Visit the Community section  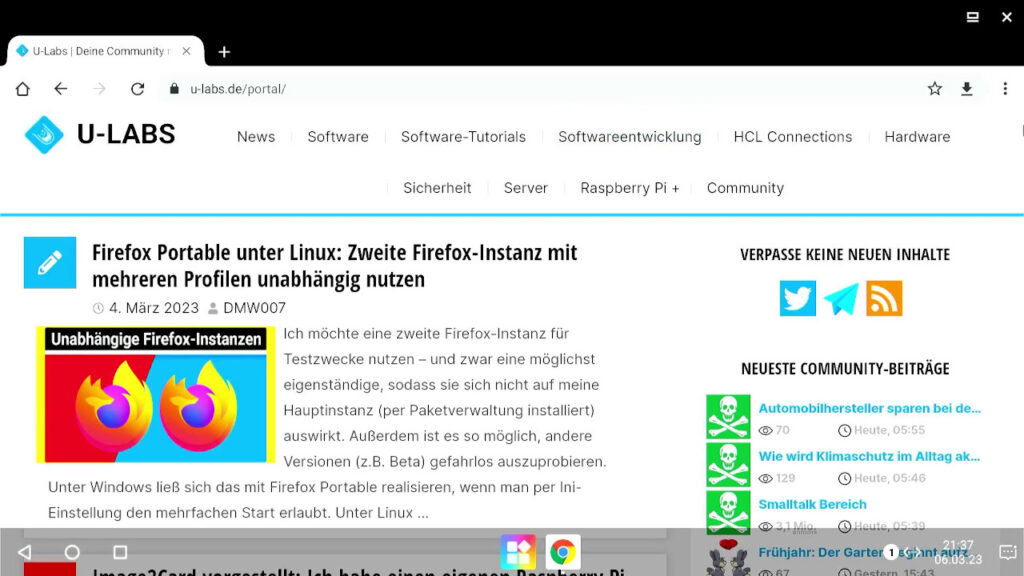point(745,188)
